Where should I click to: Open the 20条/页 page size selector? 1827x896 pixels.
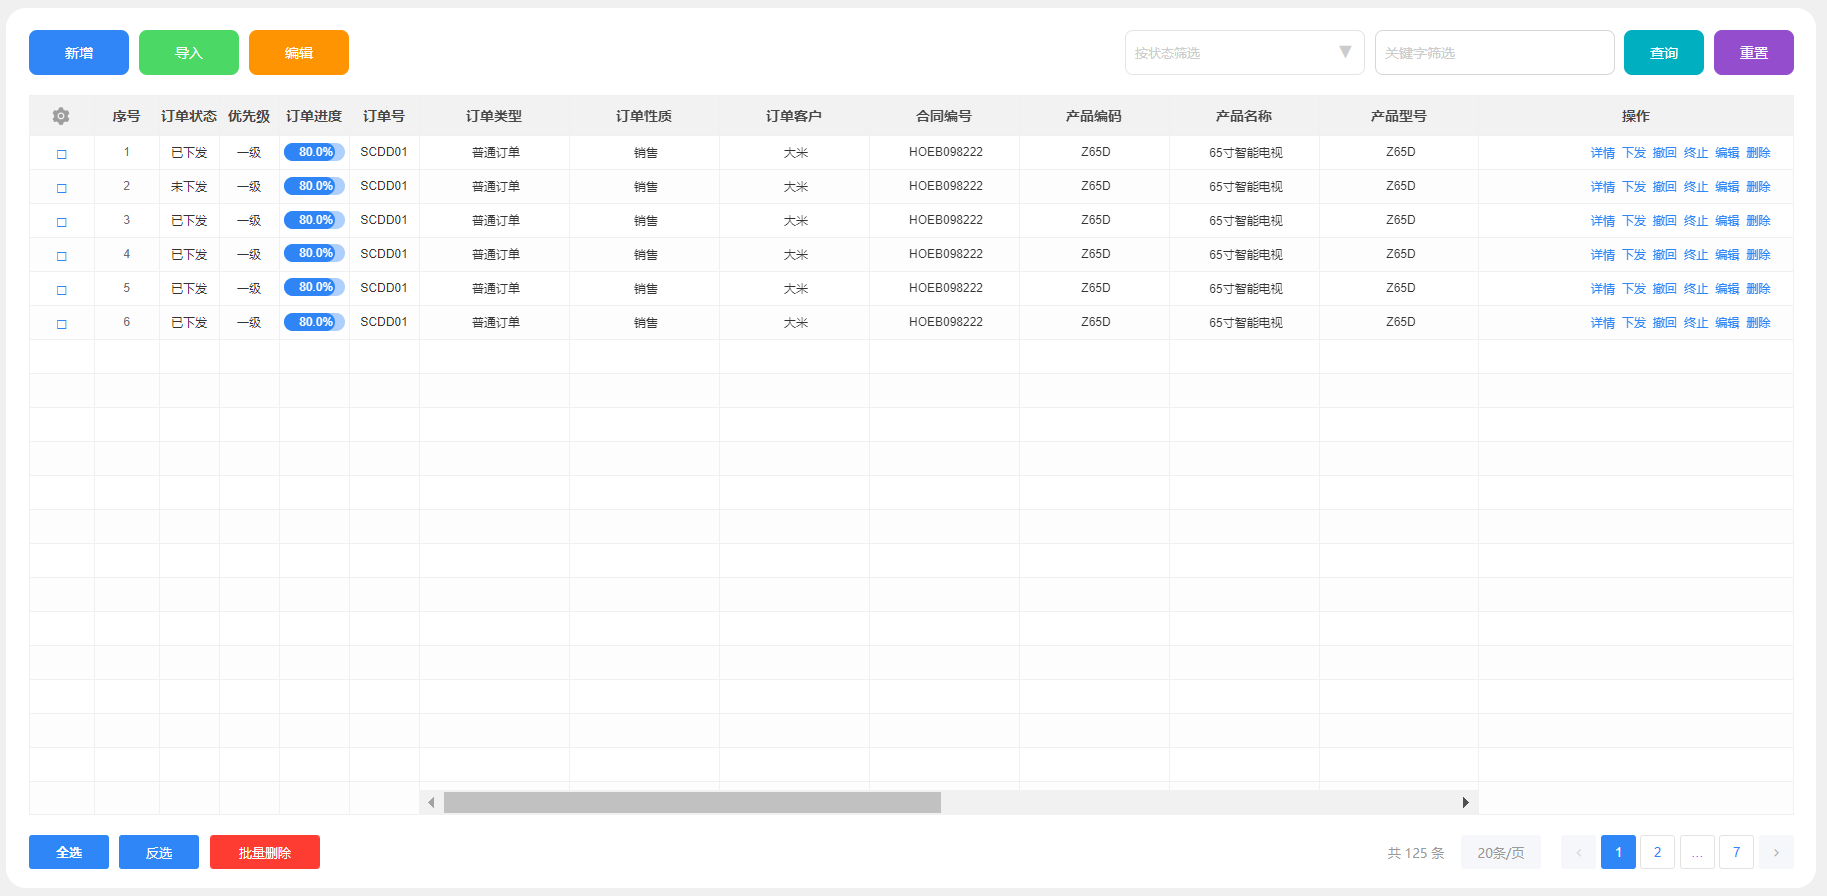click(1500, 852)
